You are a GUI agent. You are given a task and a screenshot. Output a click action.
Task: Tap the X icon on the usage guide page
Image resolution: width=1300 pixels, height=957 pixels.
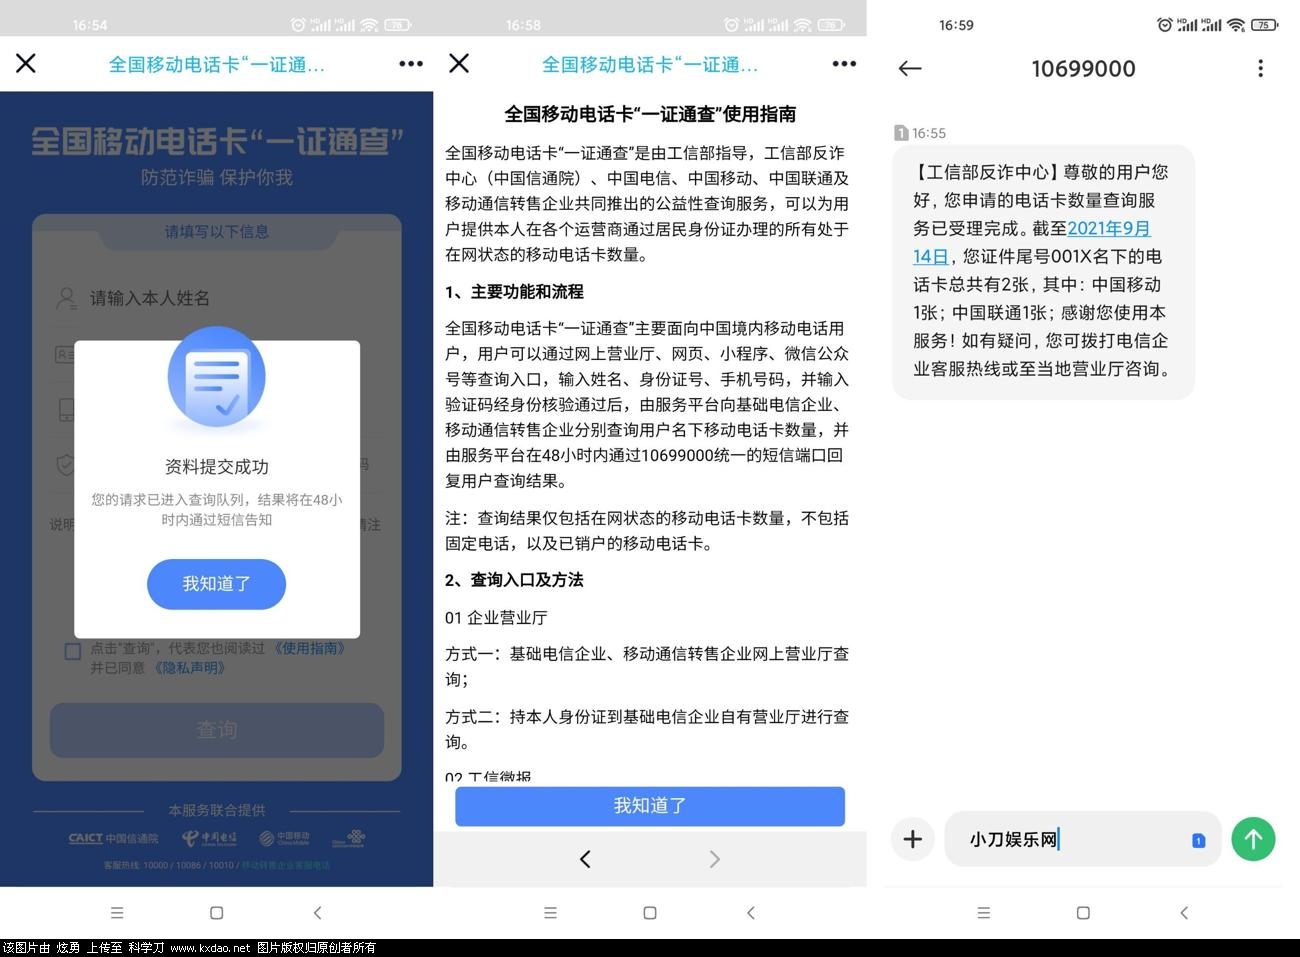(x=459, y=63)
